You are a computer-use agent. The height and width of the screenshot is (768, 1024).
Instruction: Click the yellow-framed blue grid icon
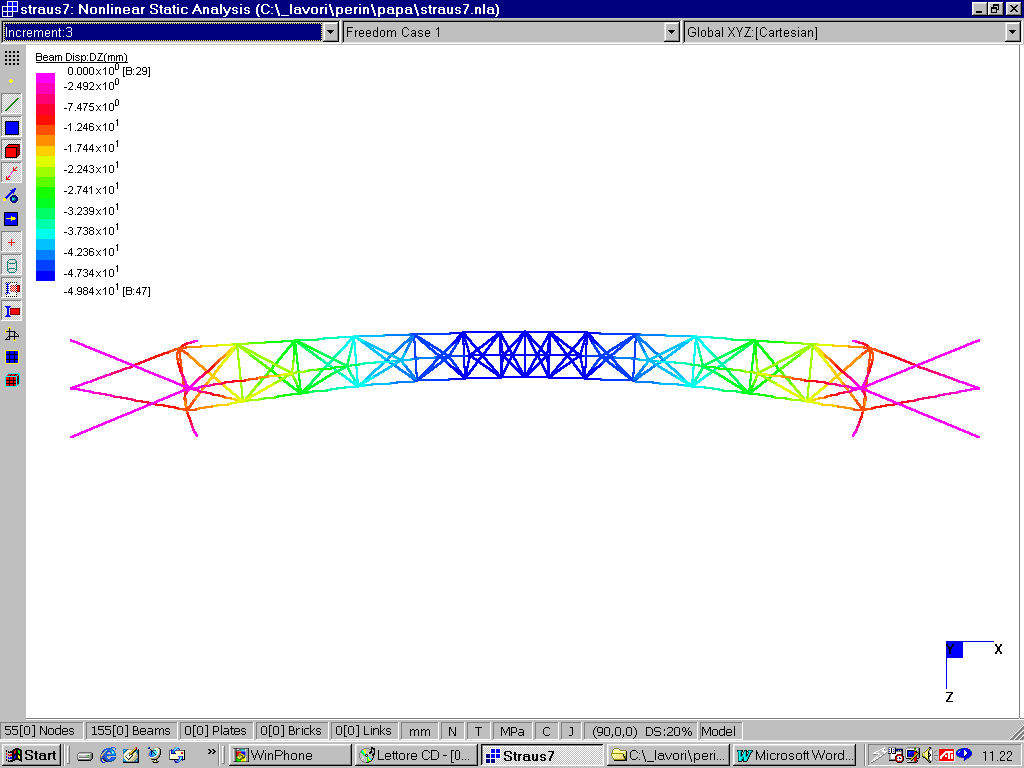click(12, 357)
